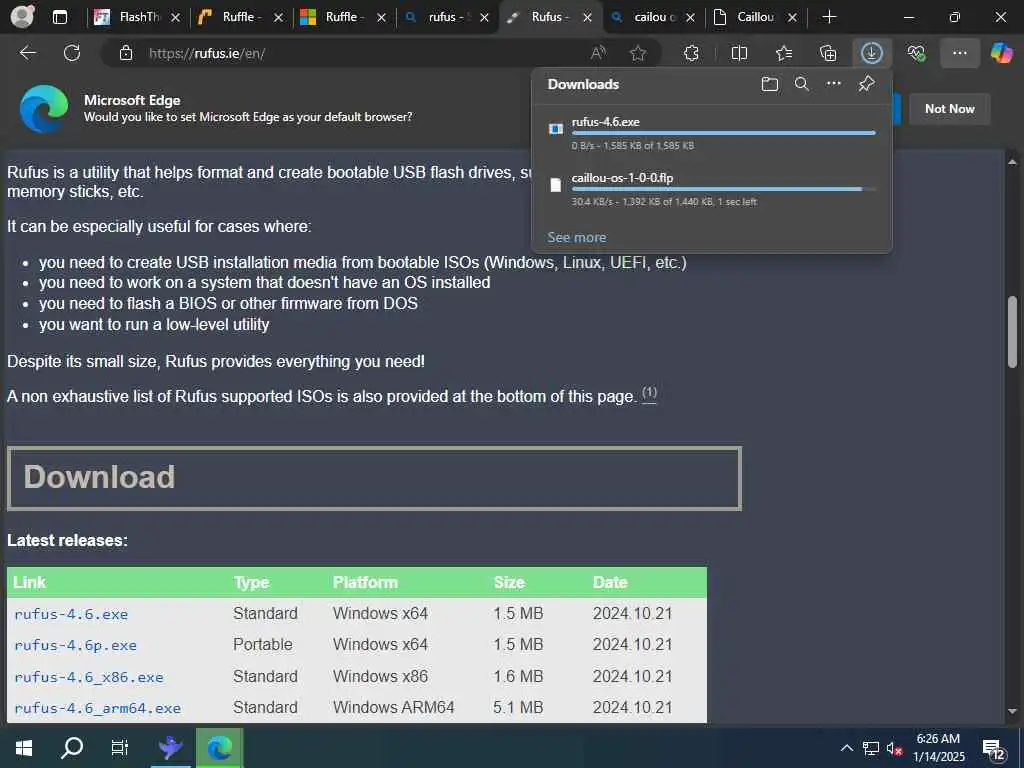
Task: Click the scrollbar down arrow
Action: tap(1012, 711)
